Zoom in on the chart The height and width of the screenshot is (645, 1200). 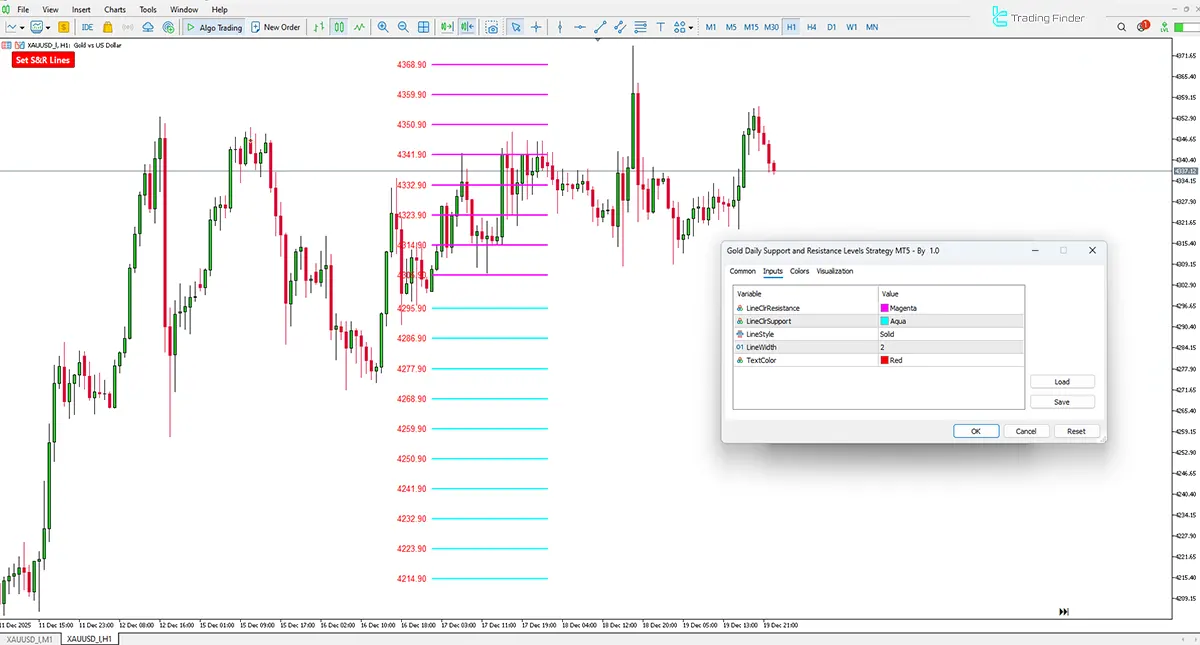tap(383, 27)
